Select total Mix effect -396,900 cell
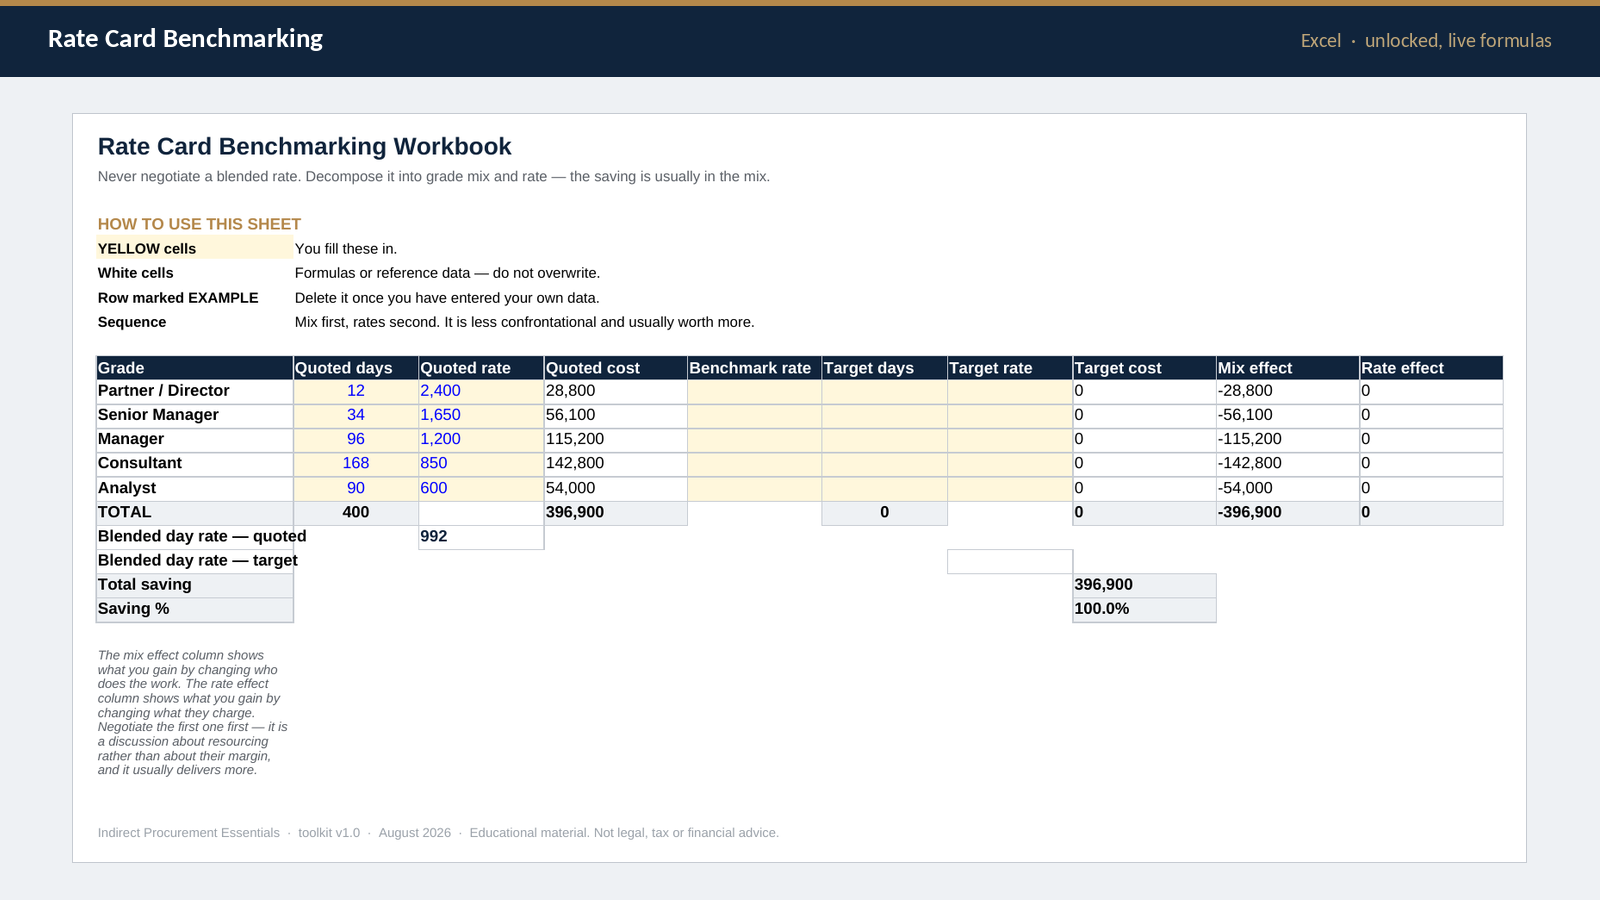Image resolution: width=1600 pixels, height=900 pixels. [1288, 513]
